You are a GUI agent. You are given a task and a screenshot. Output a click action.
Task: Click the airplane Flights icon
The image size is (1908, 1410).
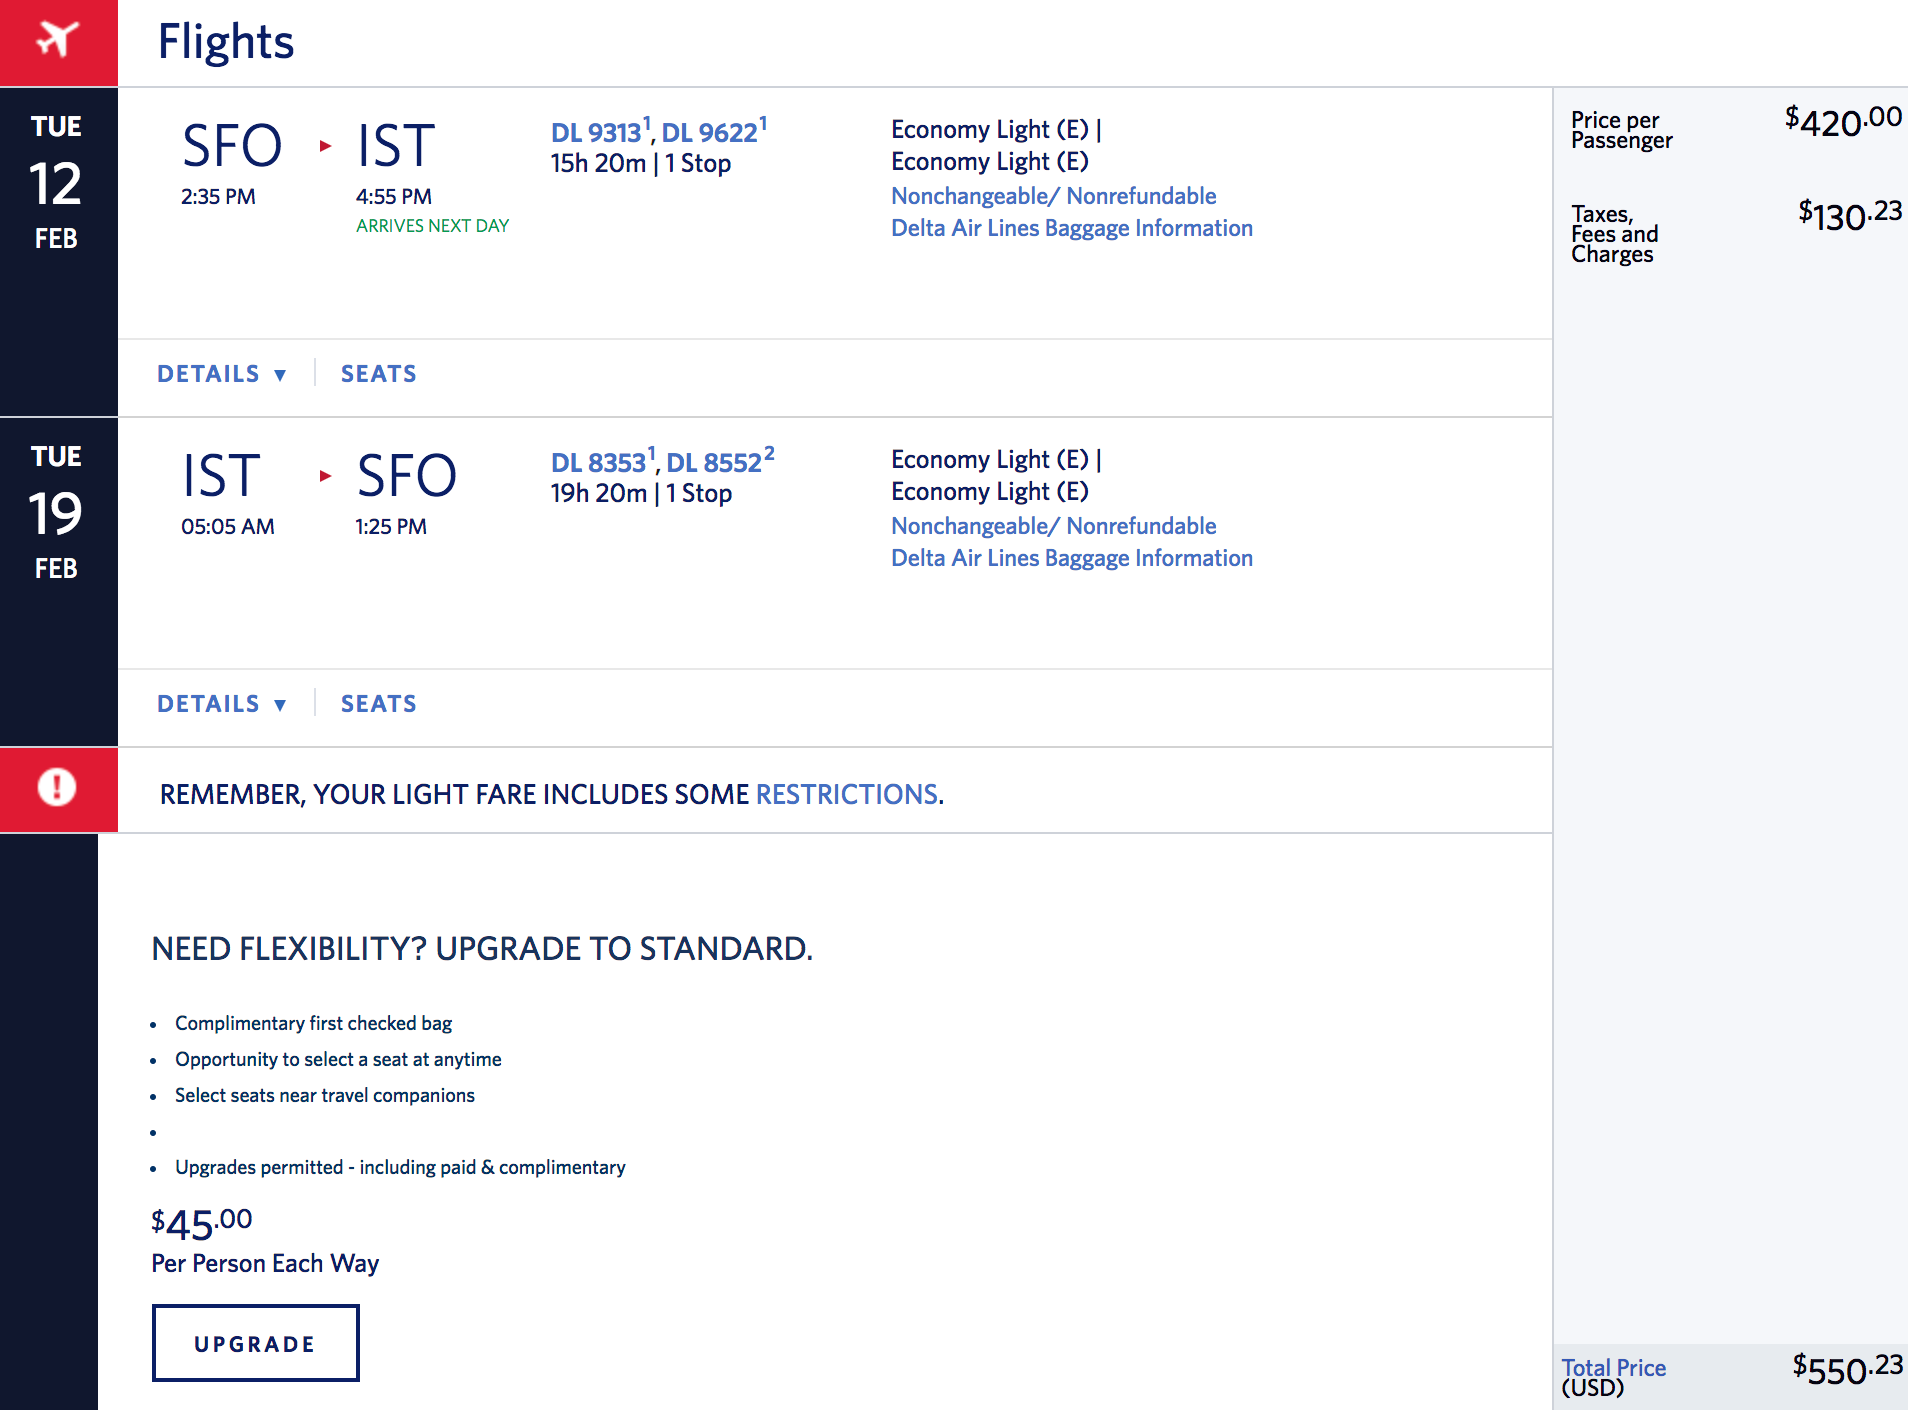coord(57,40)
